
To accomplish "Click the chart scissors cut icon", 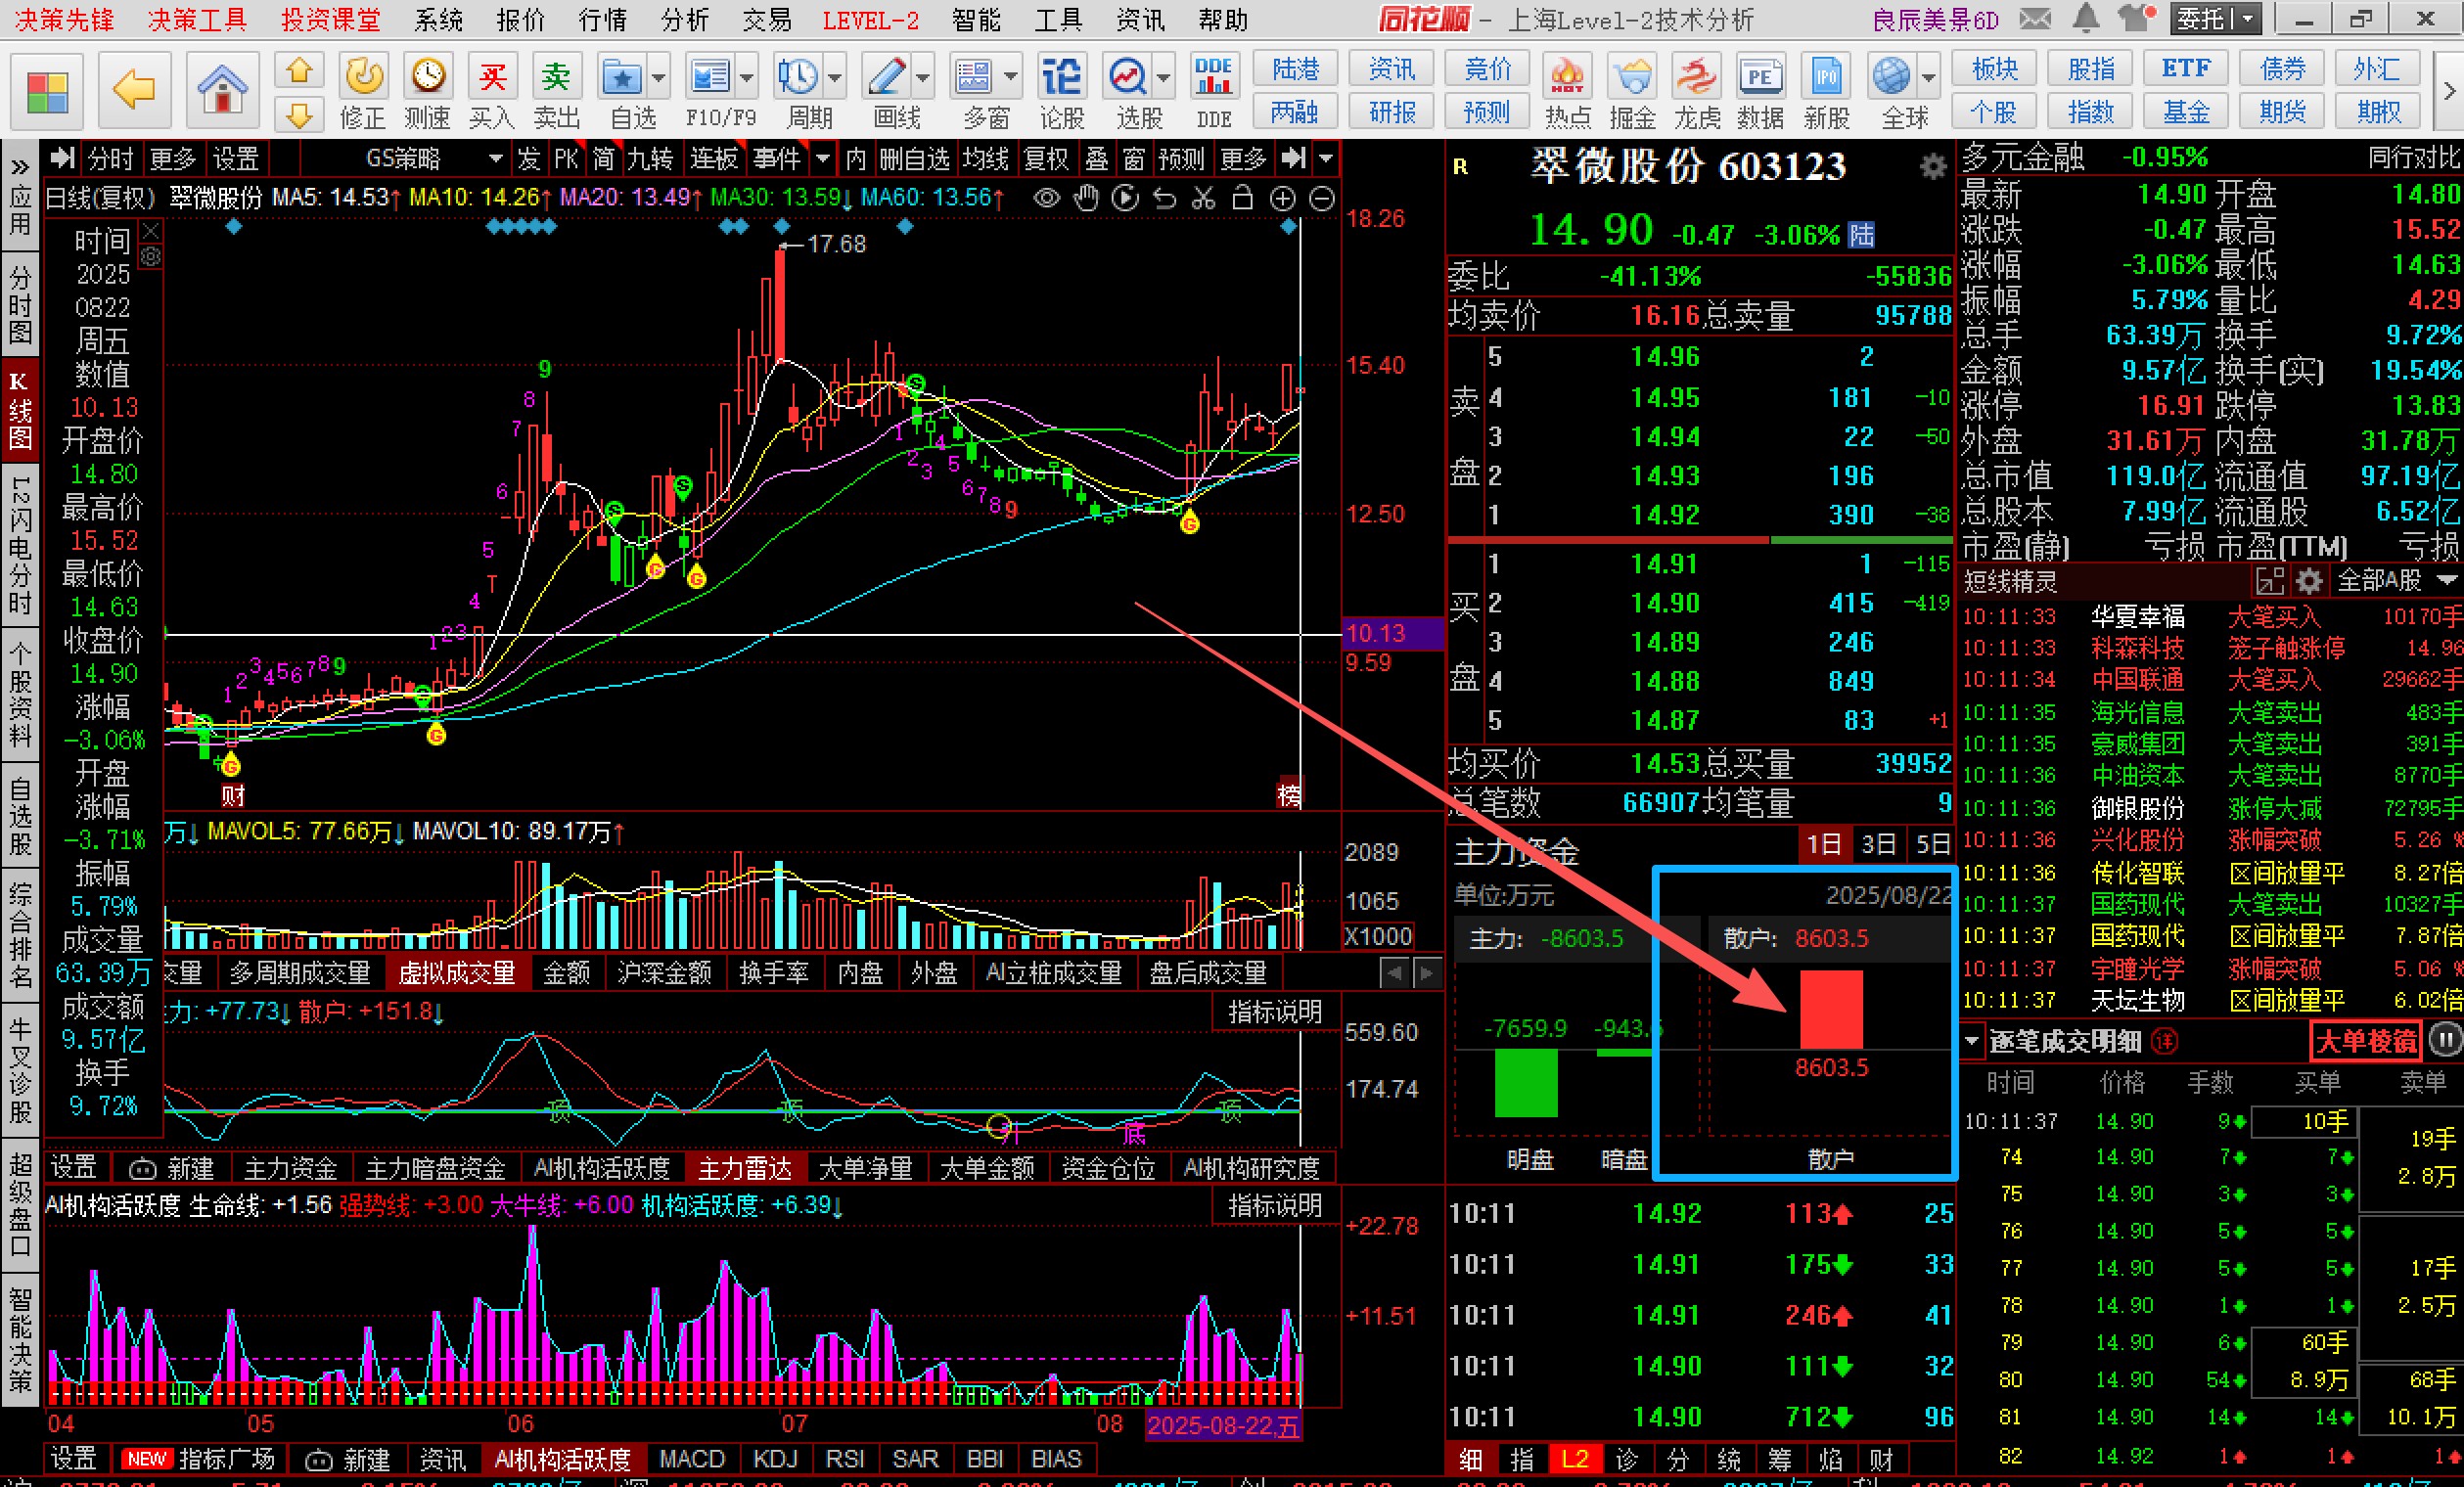I will tap(1203, 199).
